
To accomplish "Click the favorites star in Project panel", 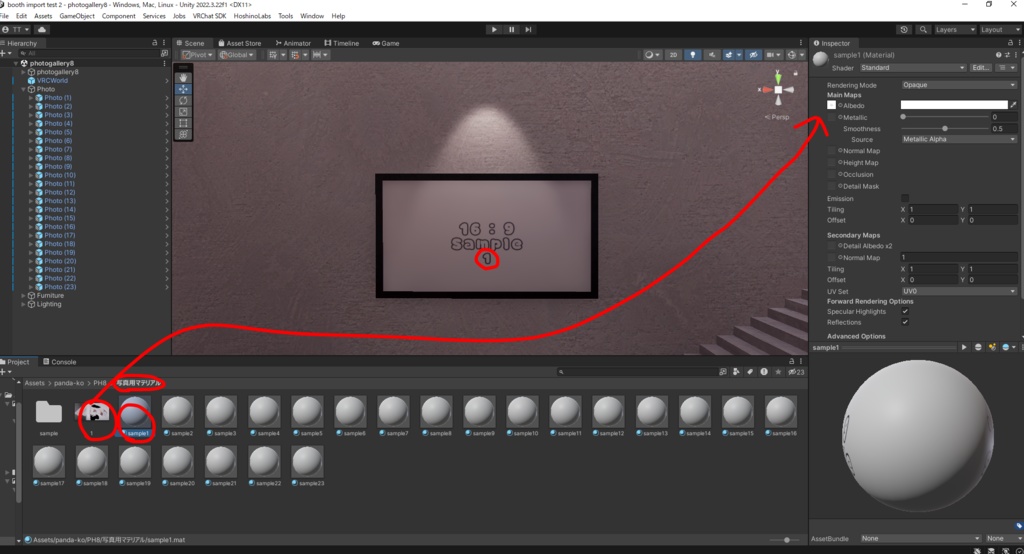I will 778,372.
